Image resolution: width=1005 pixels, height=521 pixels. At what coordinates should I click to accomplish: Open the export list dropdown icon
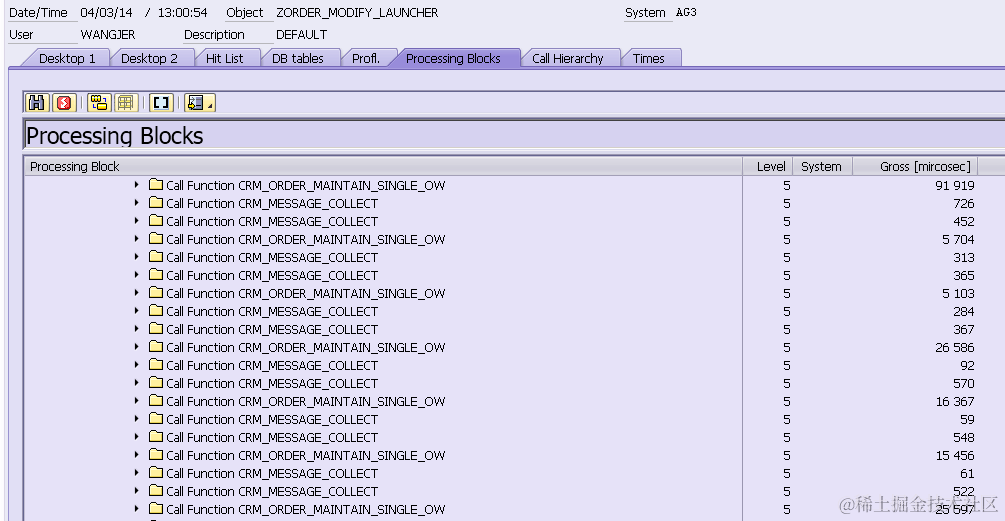point(199,103)
